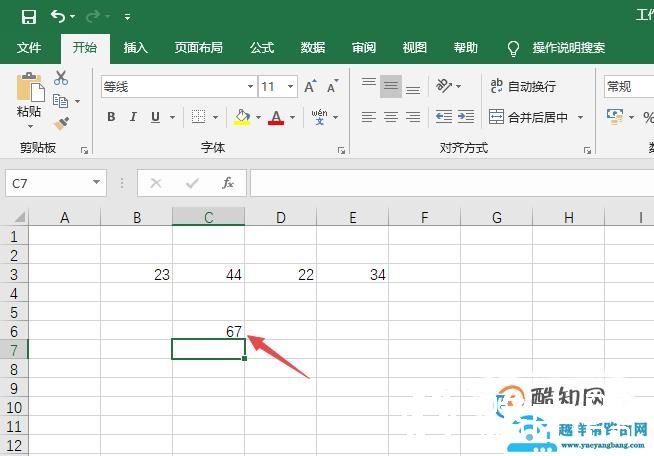Click the Undo arrow icon

(x=58, y=17)
